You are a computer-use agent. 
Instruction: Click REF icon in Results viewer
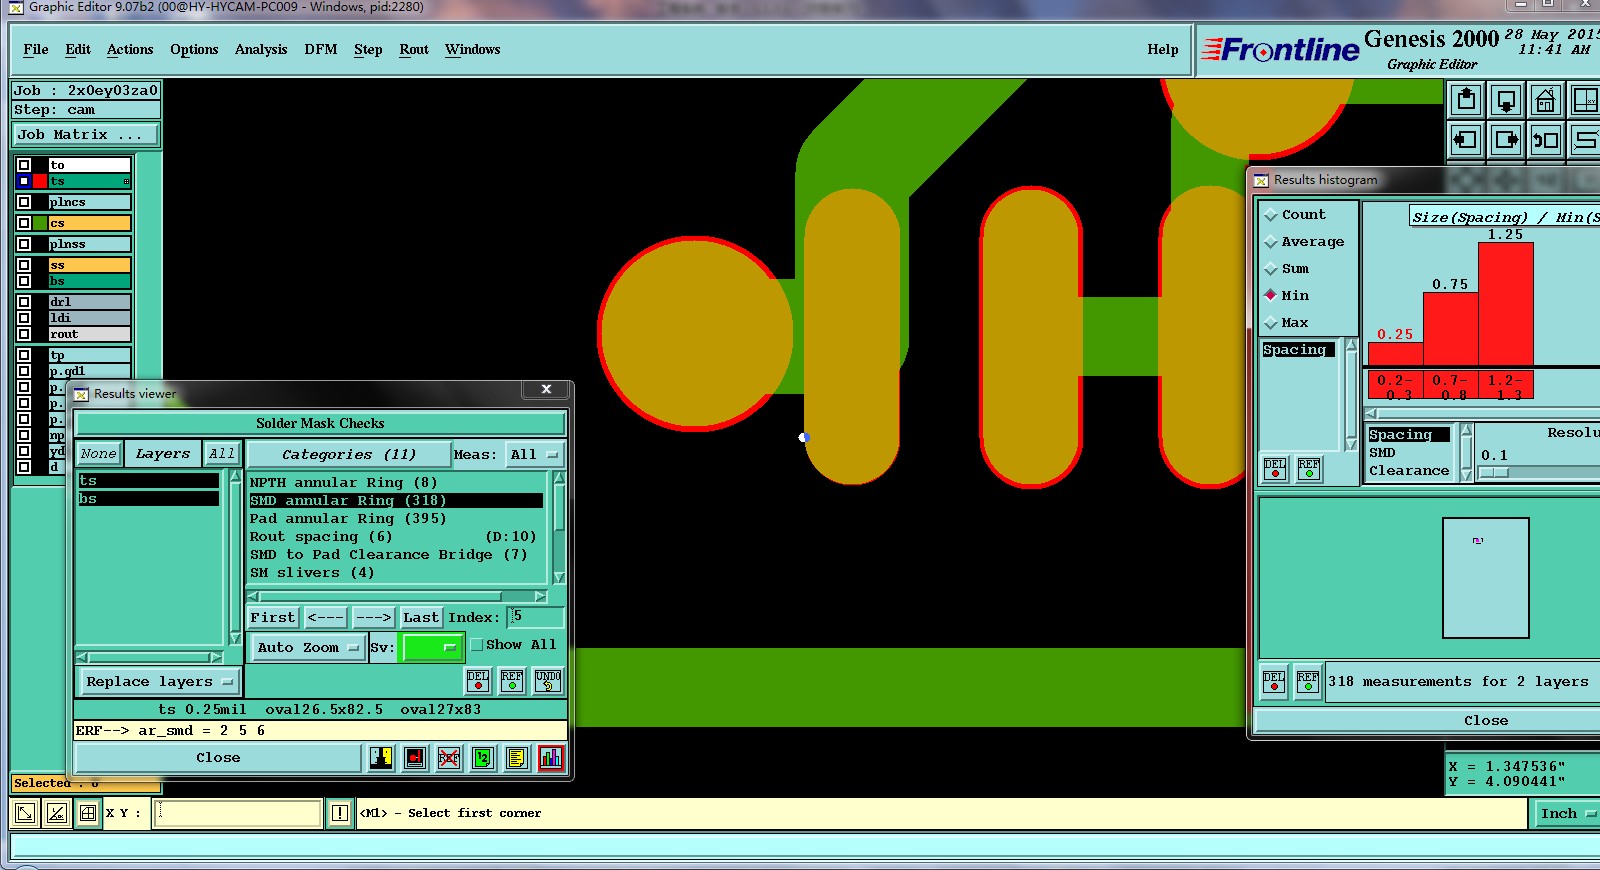[512, 681]
